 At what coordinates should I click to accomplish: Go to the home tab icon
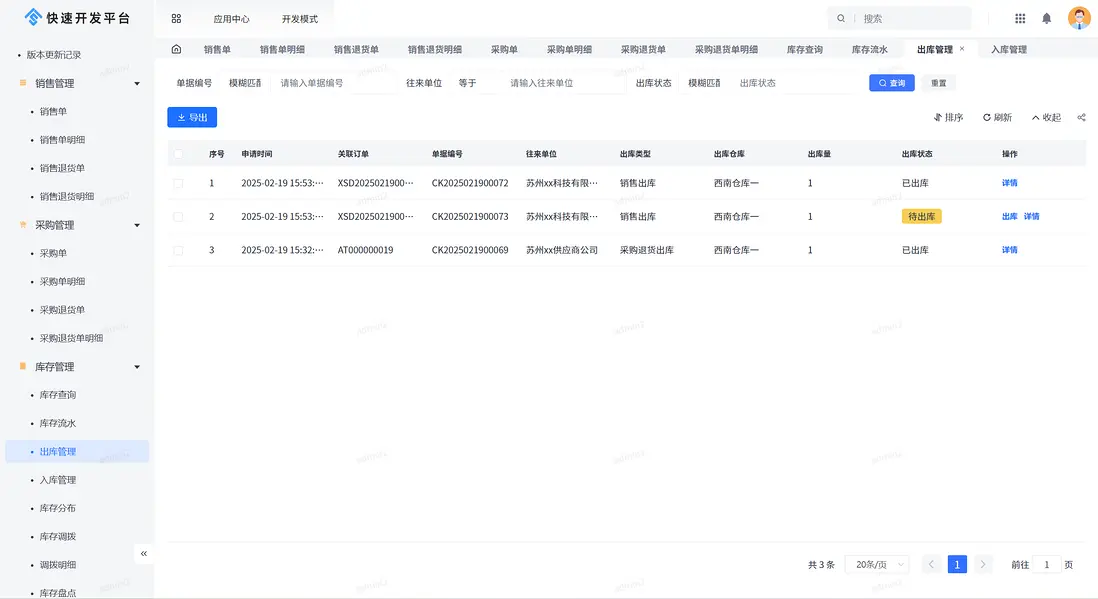tap(176, 49)
